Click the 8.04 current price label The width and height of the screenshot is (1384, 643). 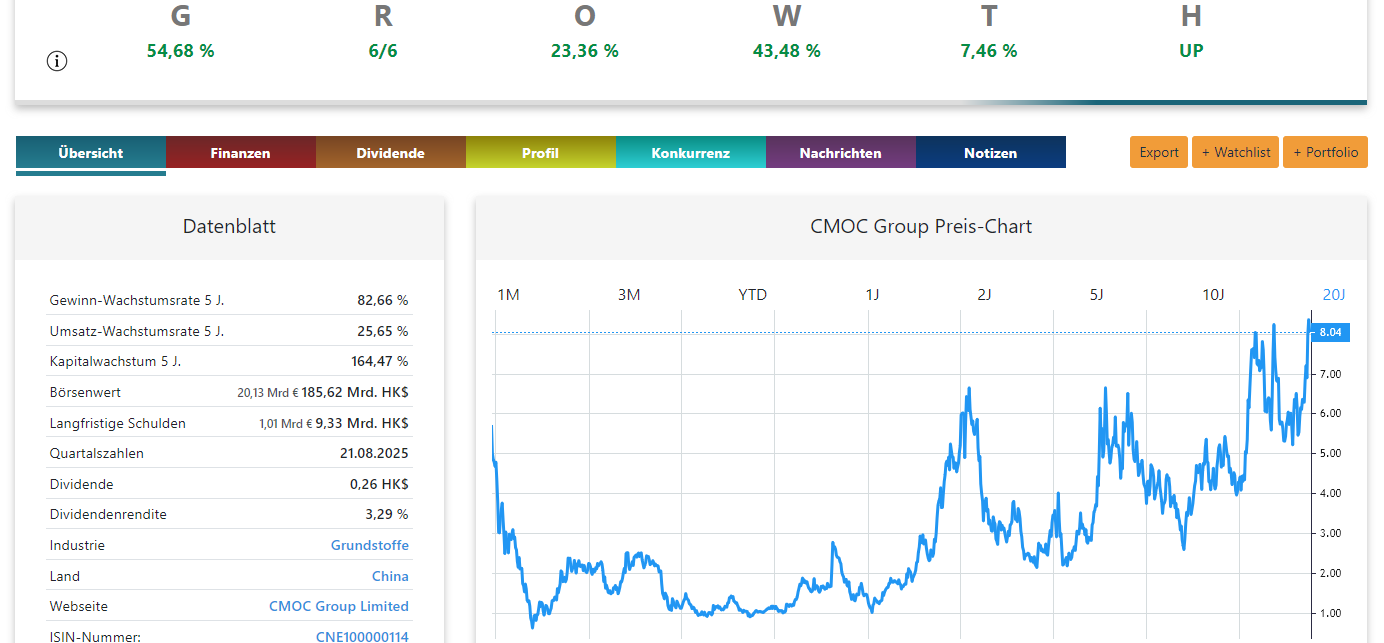(1329, 332)
